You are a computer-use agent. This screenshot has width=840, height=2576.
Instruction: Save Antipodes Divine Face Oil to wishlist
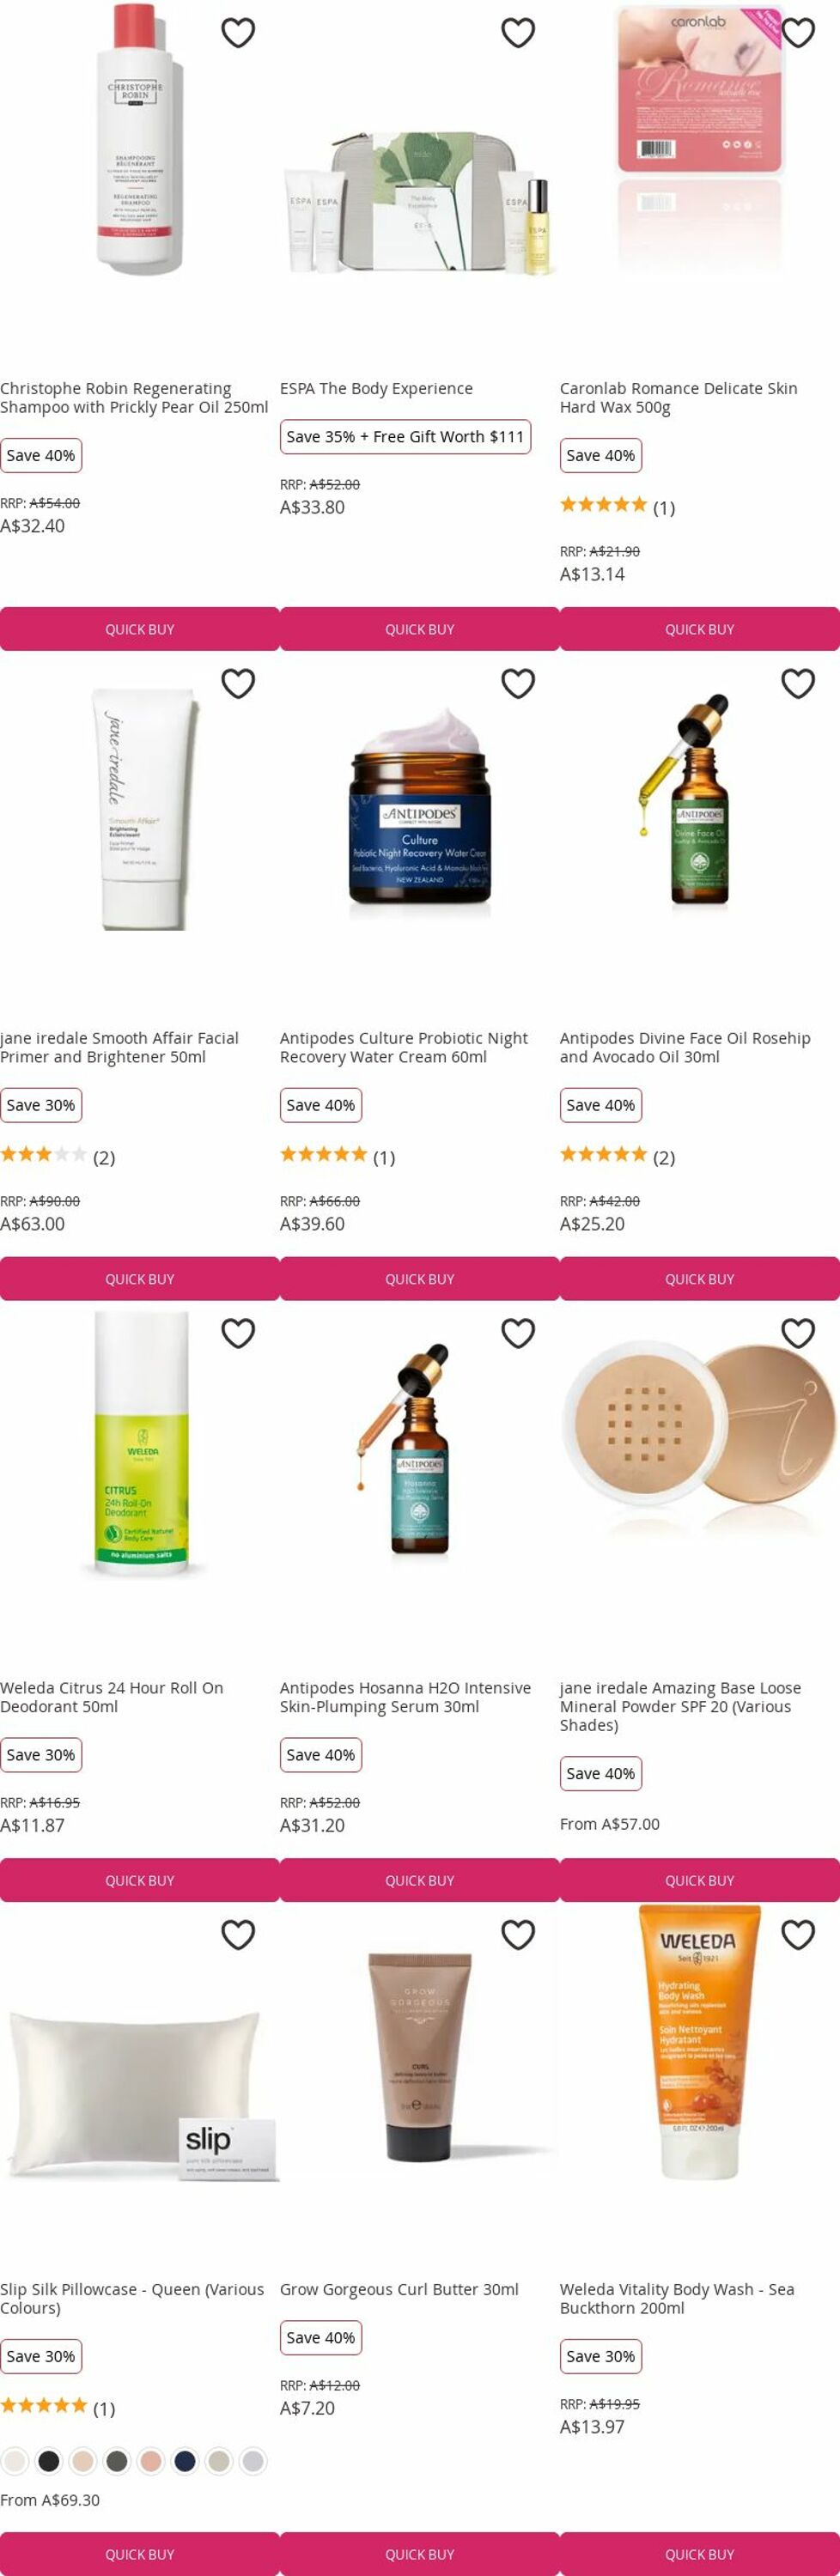click(x=798, y=683)
